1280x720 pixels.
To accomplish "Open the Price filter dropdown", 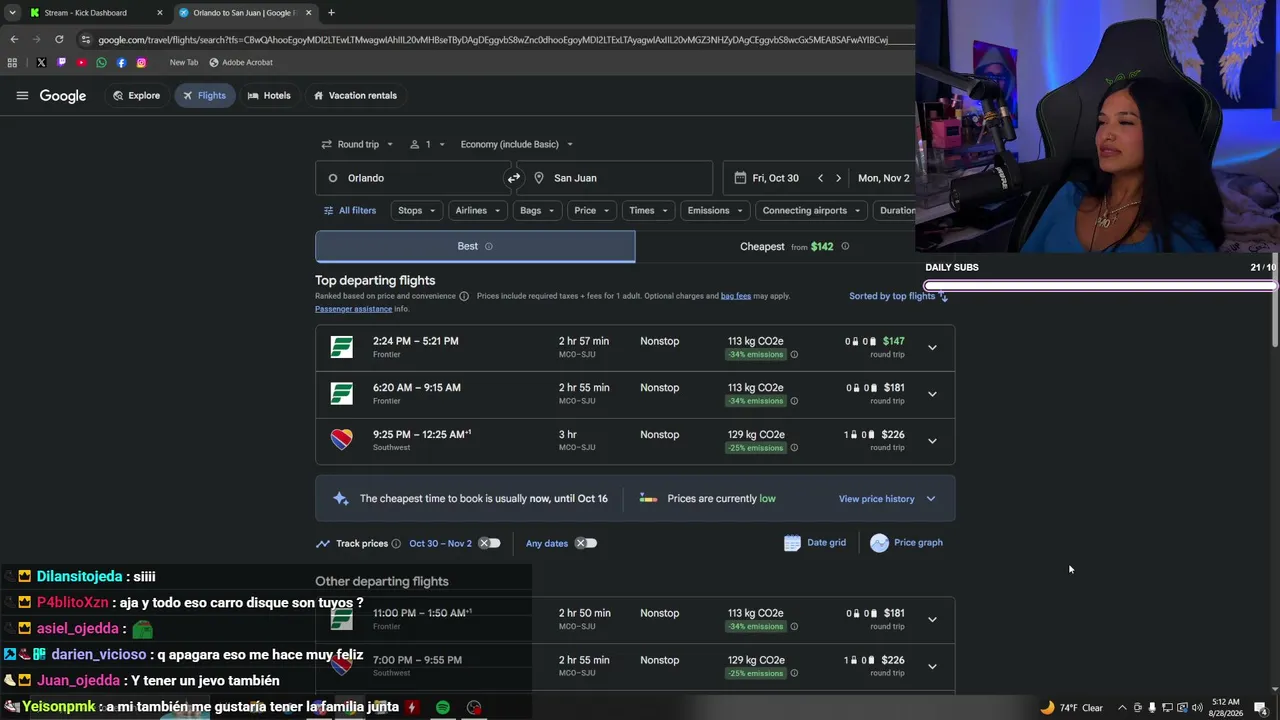I will (592, 210).
